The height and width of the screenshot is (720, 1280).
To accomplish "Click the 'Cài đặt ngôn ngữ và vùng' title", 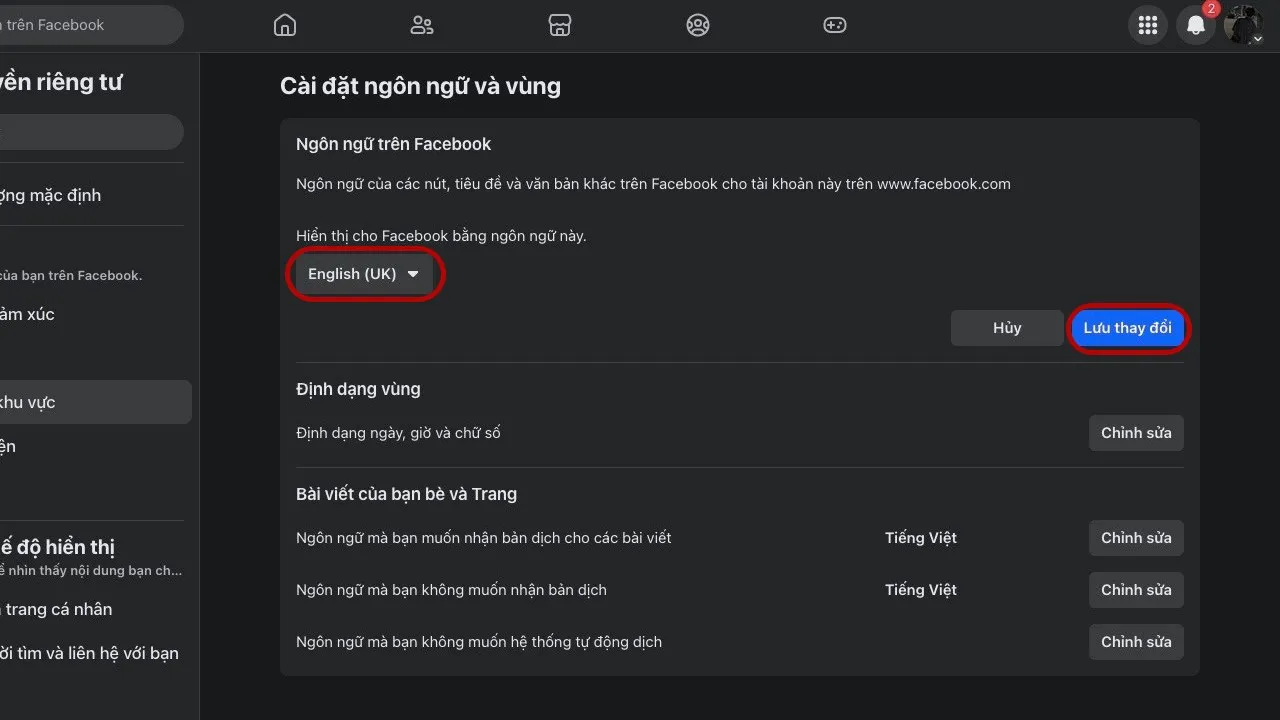I will click(420, 86).
